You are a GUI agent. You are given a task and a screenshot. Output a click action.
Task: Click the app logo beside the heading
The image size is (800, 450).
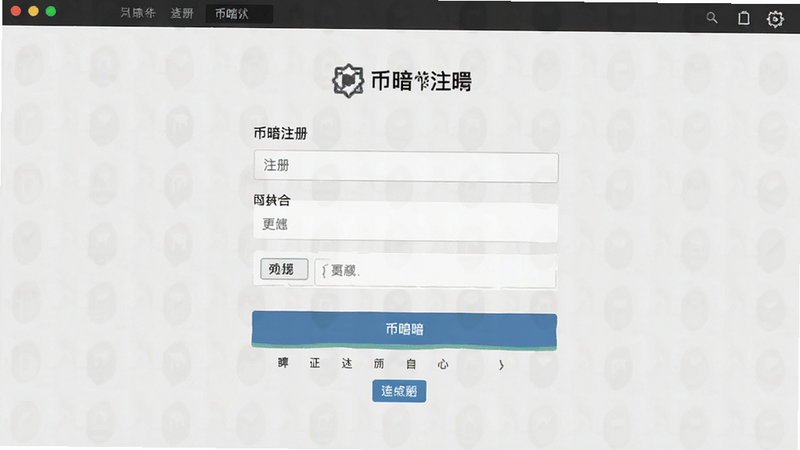pyautogui.click(x=348, y=81)
